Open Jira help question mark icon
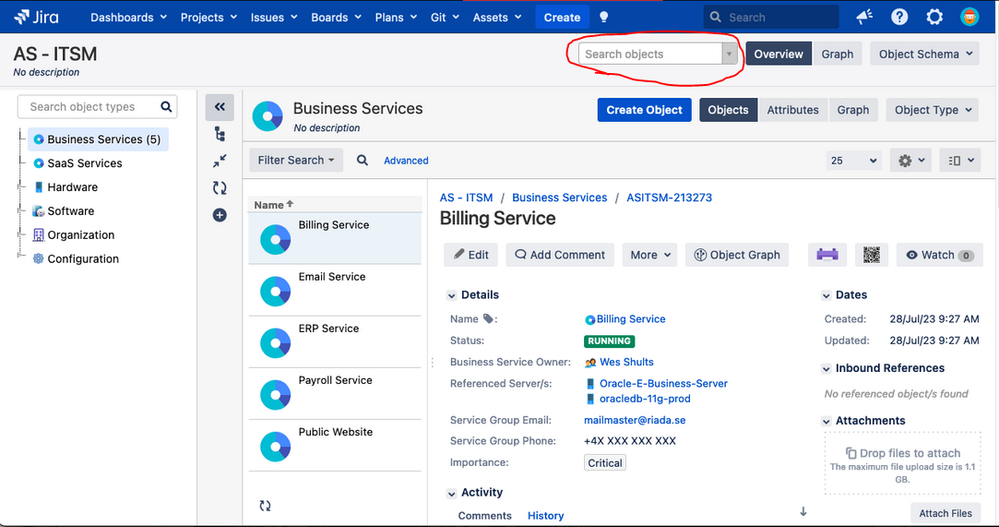 coord(899,17)
